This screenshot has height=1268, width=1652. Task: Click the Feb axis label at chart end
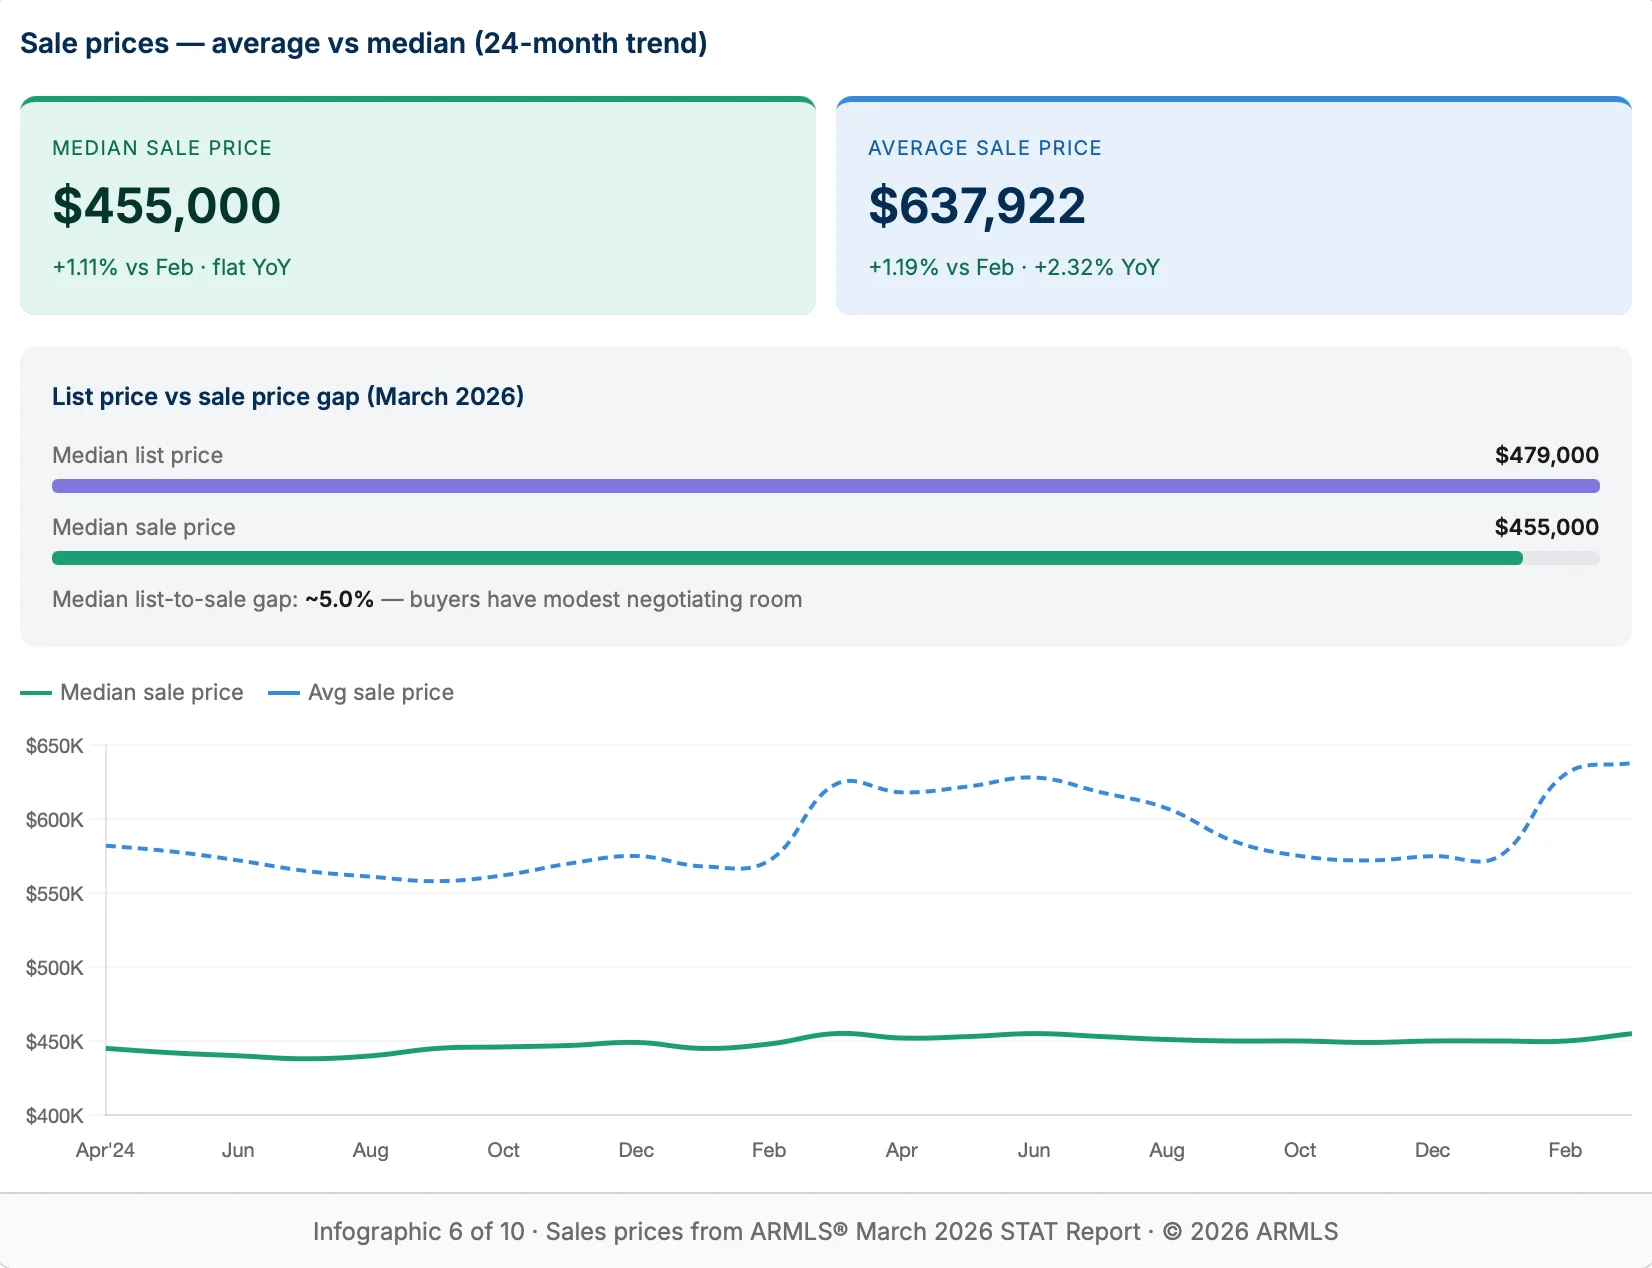(1565, 1150)
